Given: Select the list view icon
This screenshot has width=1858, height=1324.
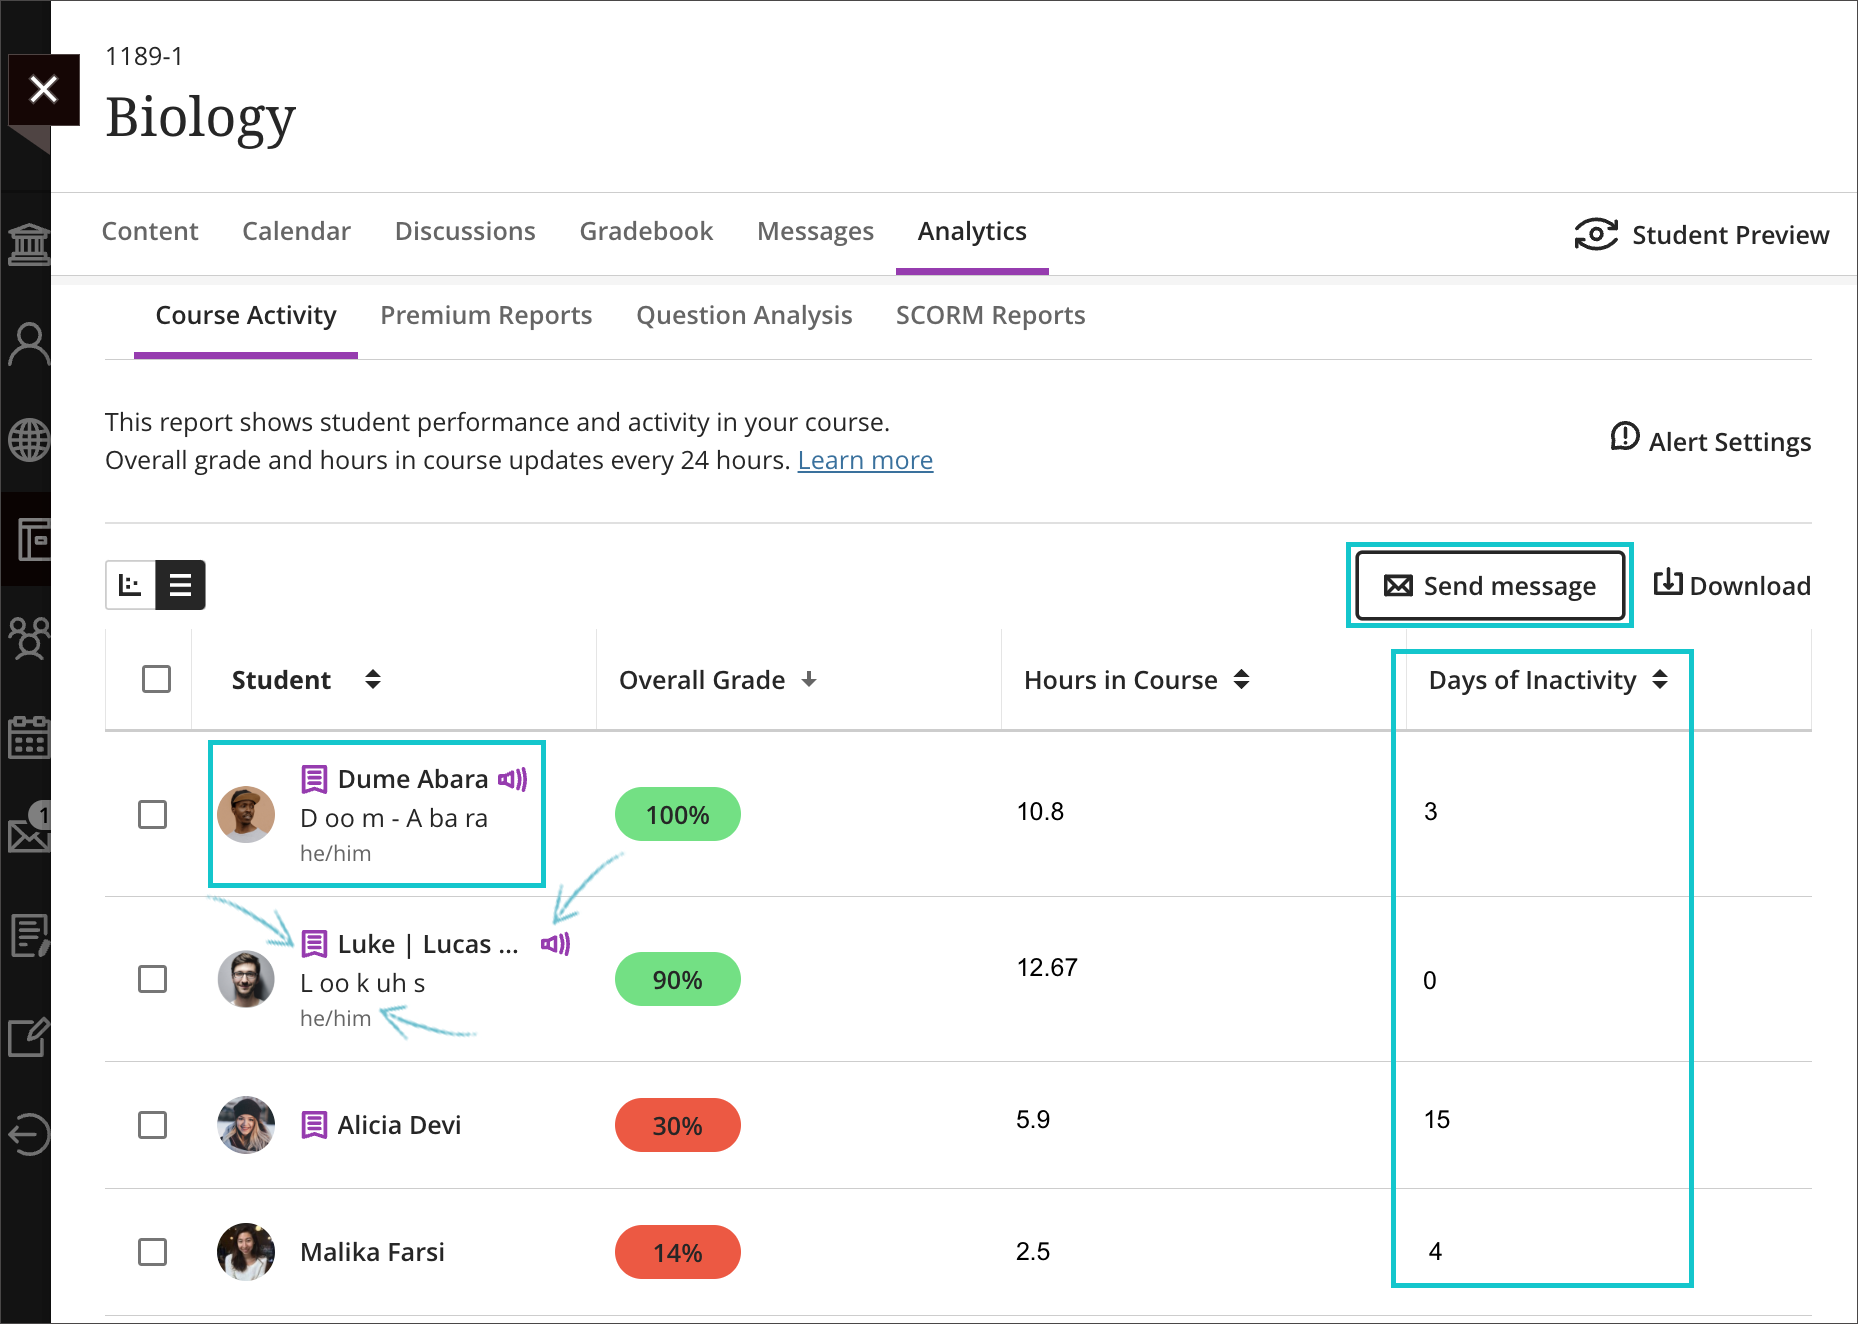Looking at the screenshot, I should (180, 585).
